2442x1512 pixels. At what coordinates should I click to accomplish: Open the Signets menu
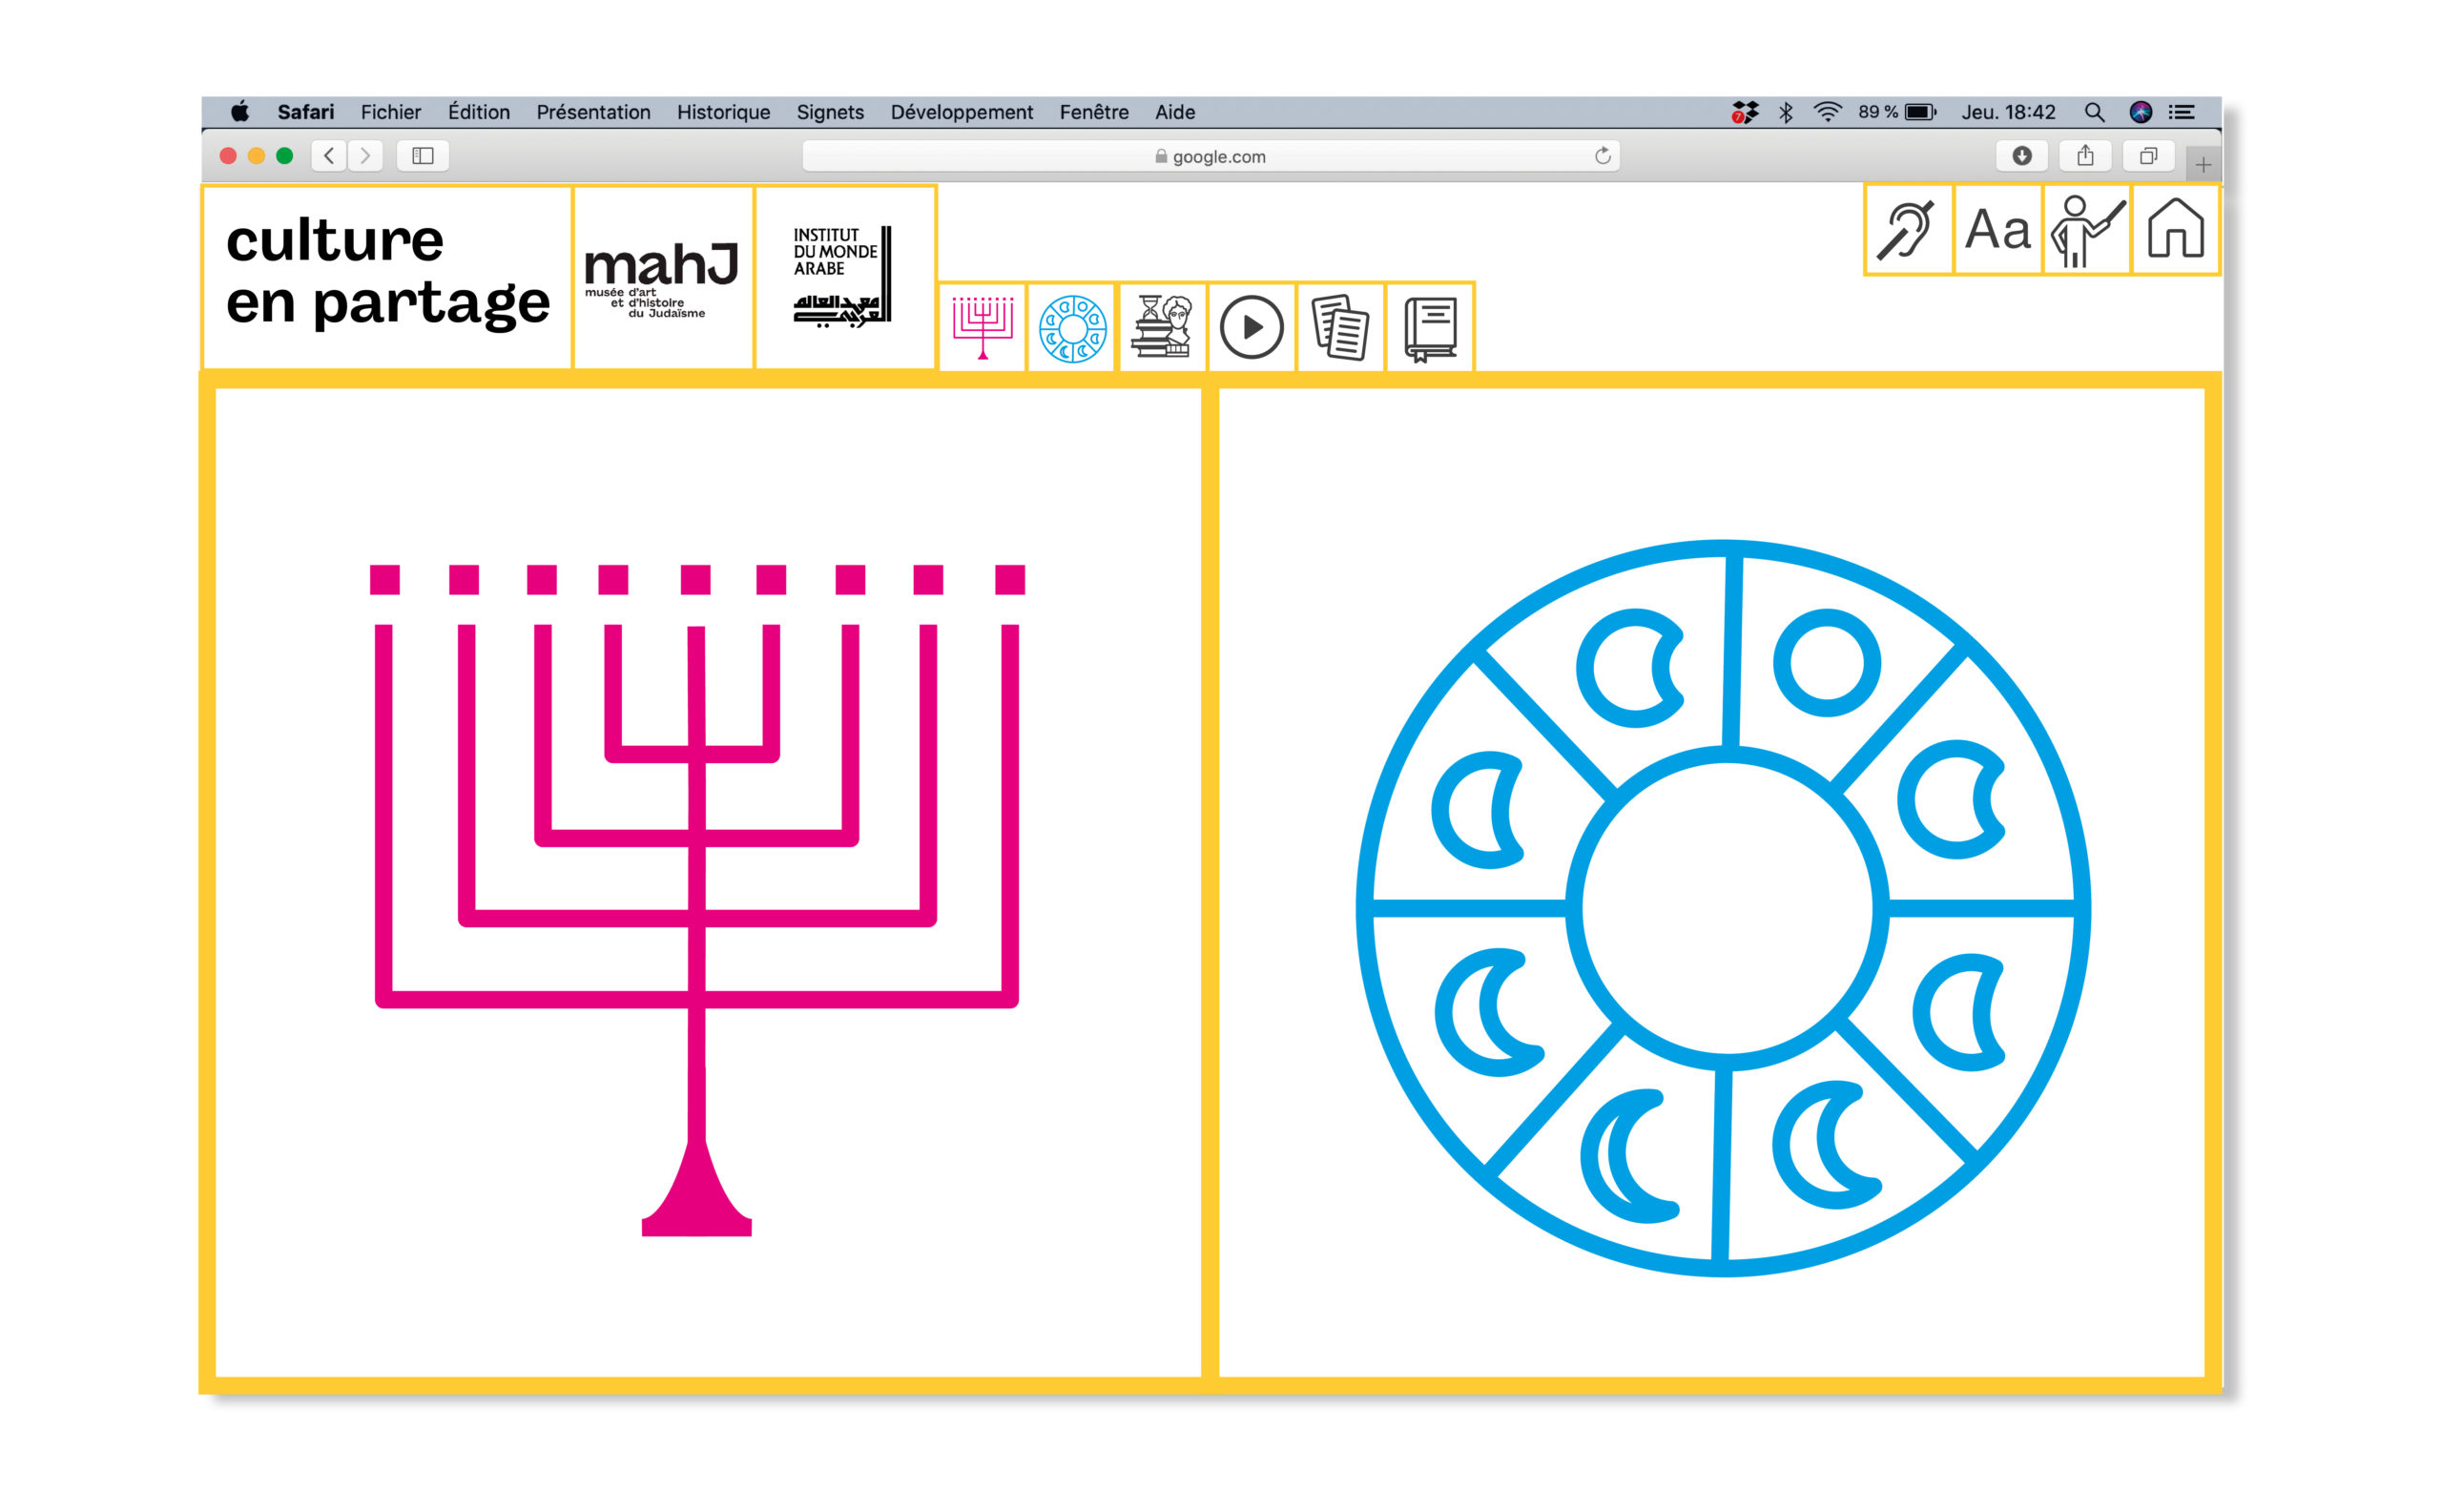click(x=830, y=112)
